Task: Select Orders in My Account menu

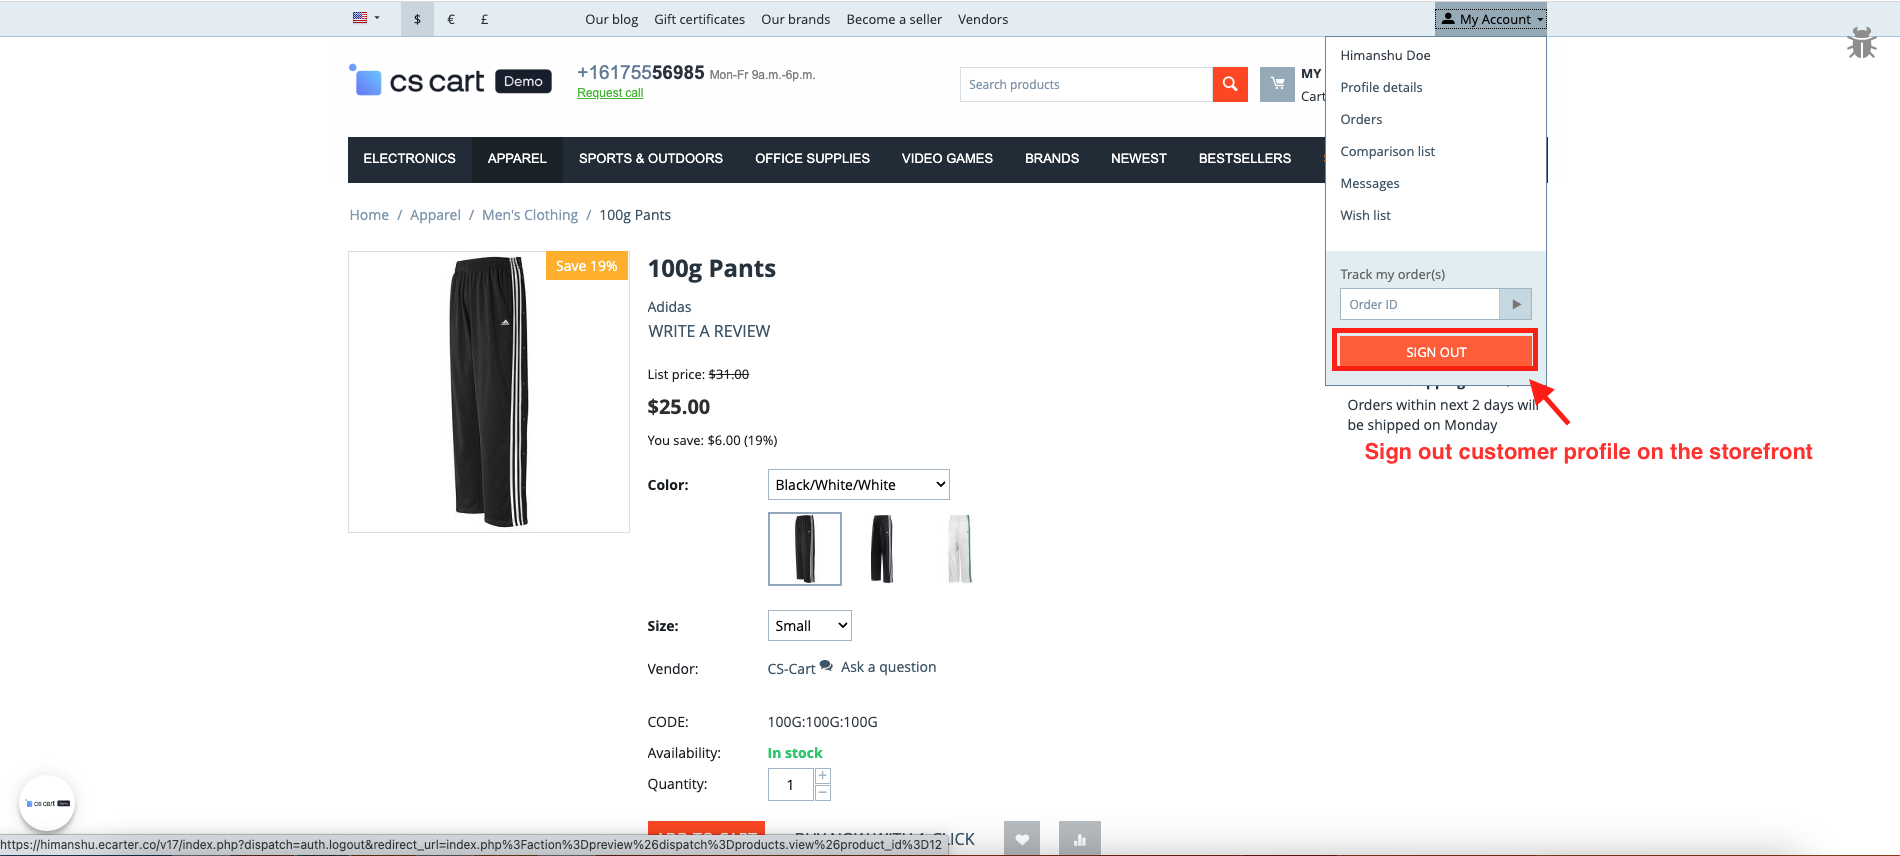Action: click(x=1361, y=119)
